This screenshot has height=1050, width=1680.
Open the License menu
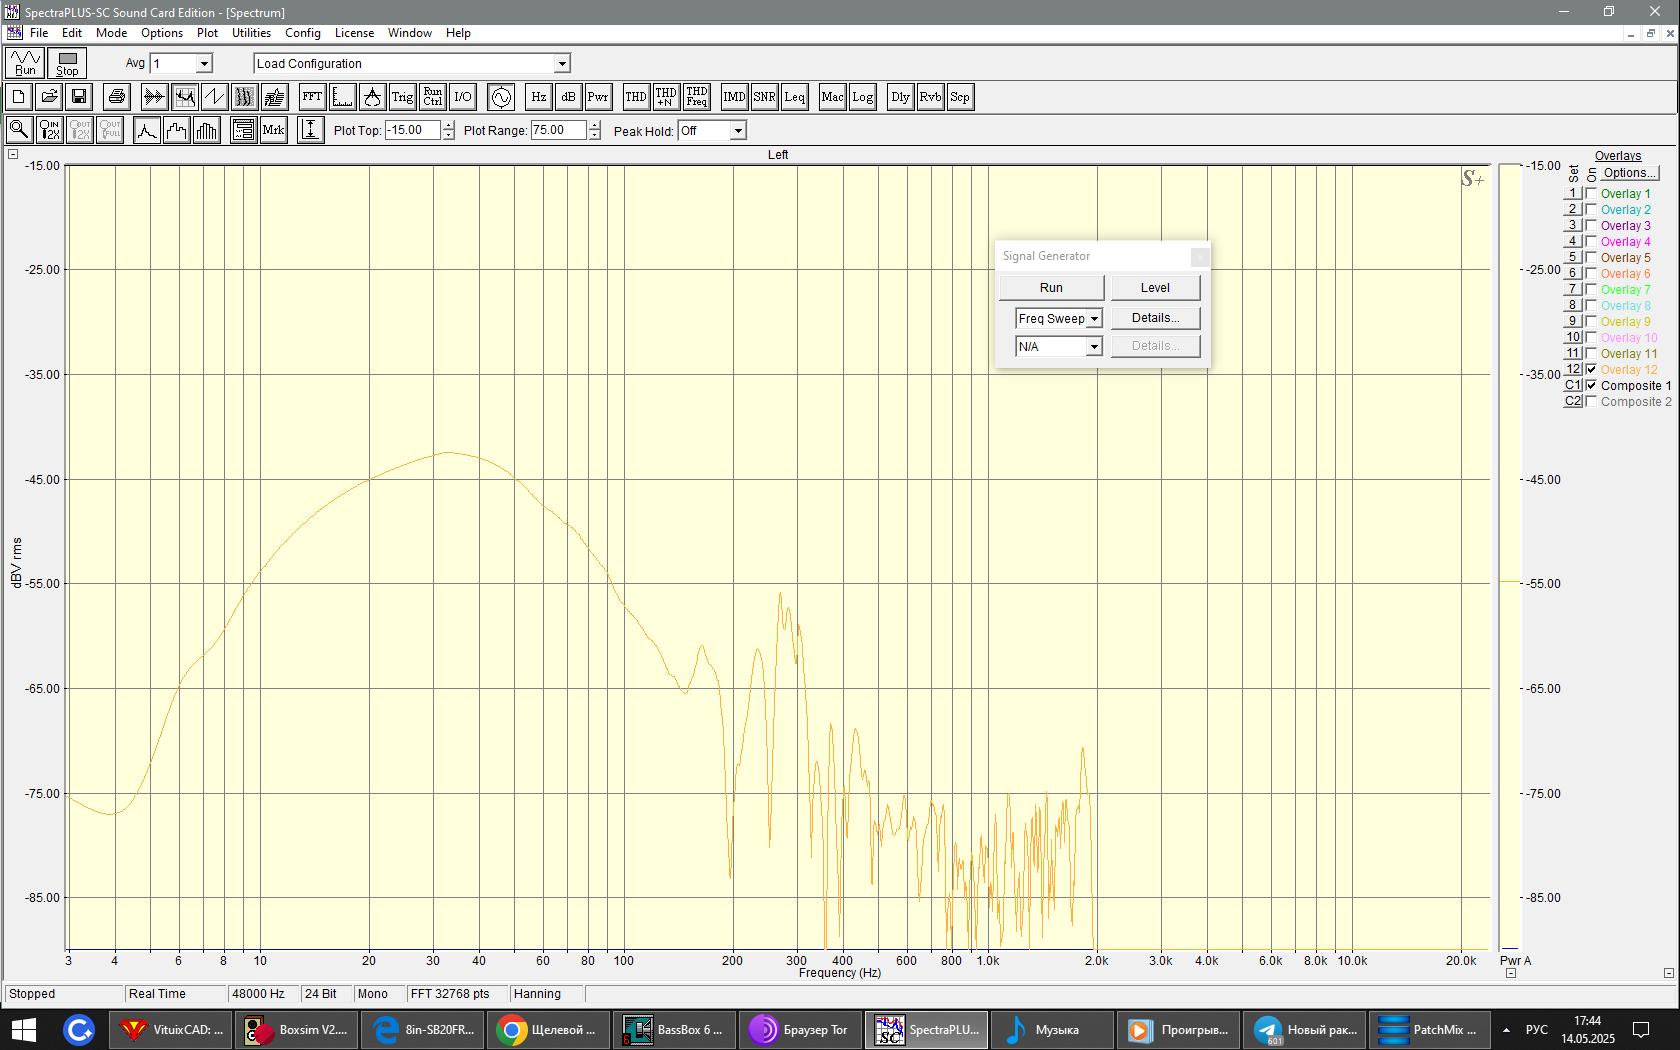354,33
